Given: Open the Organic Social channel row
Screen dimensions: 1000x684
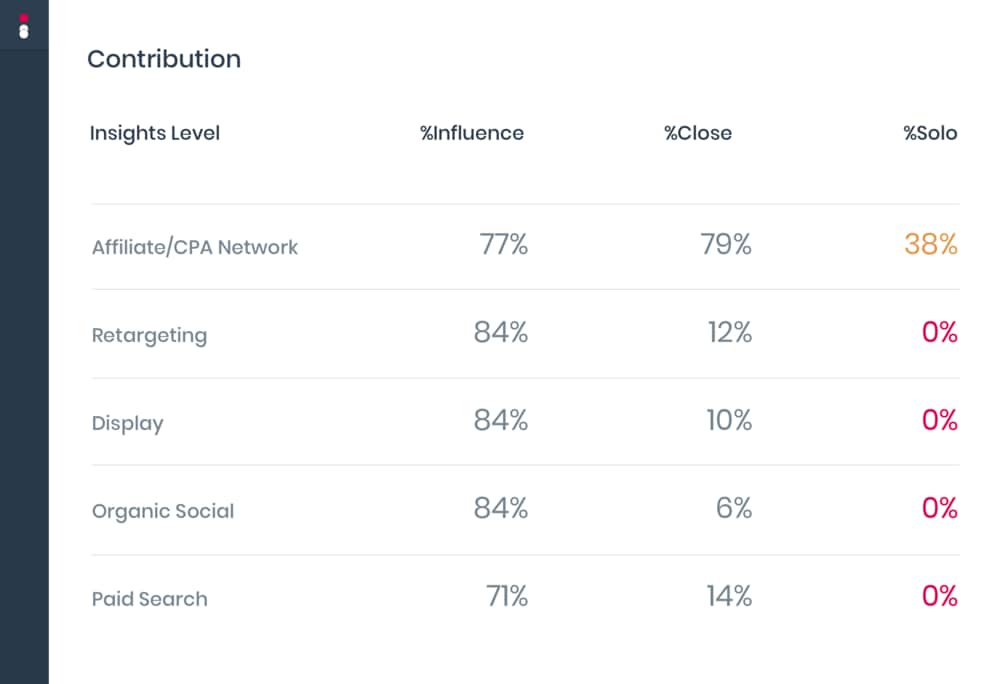Looking at the screenshot, I should 163,511.
